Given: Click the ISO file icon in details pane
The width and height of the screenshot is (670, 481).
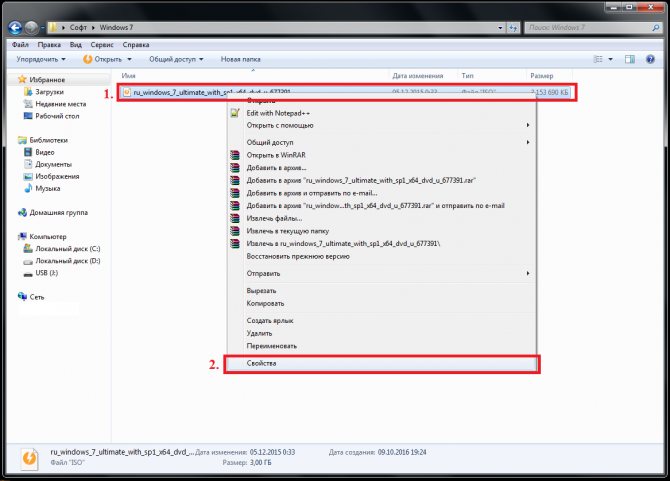Looking at the screenshot, I should (29, 458).
